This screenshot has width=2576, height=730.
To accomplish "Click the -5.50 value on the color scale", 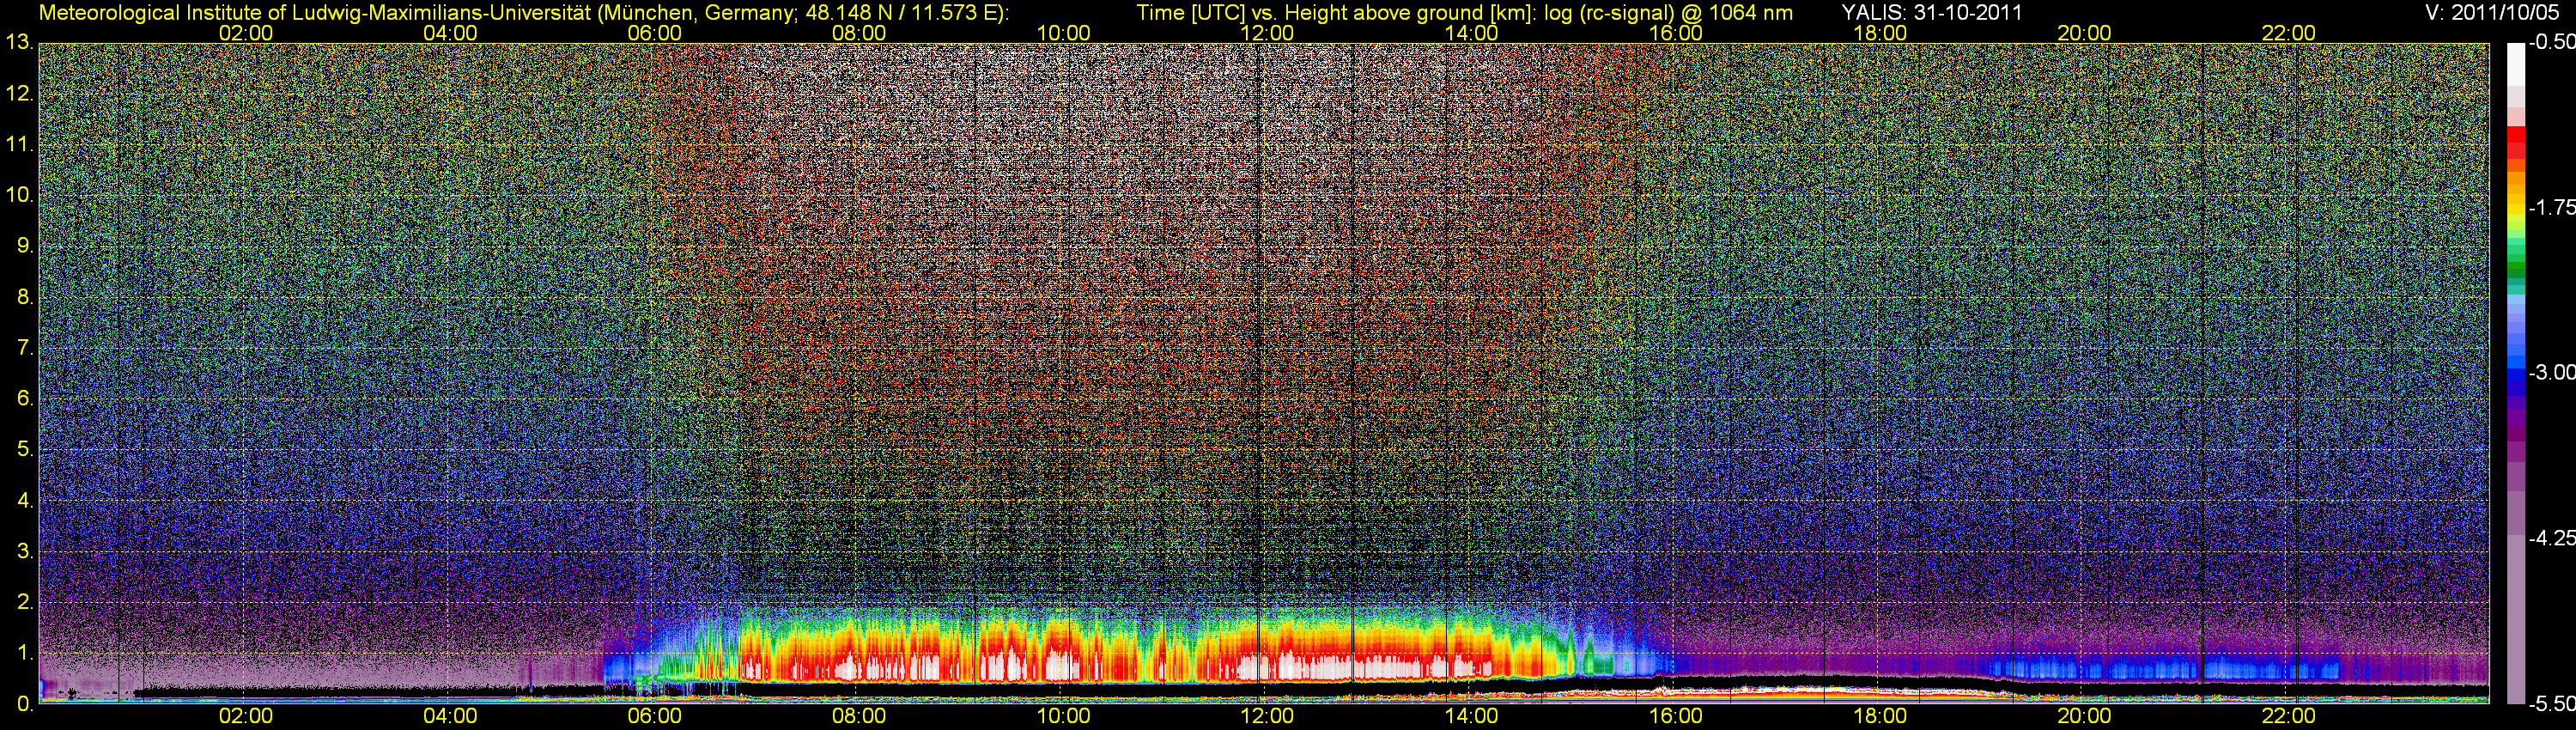I will point(2551,703).
